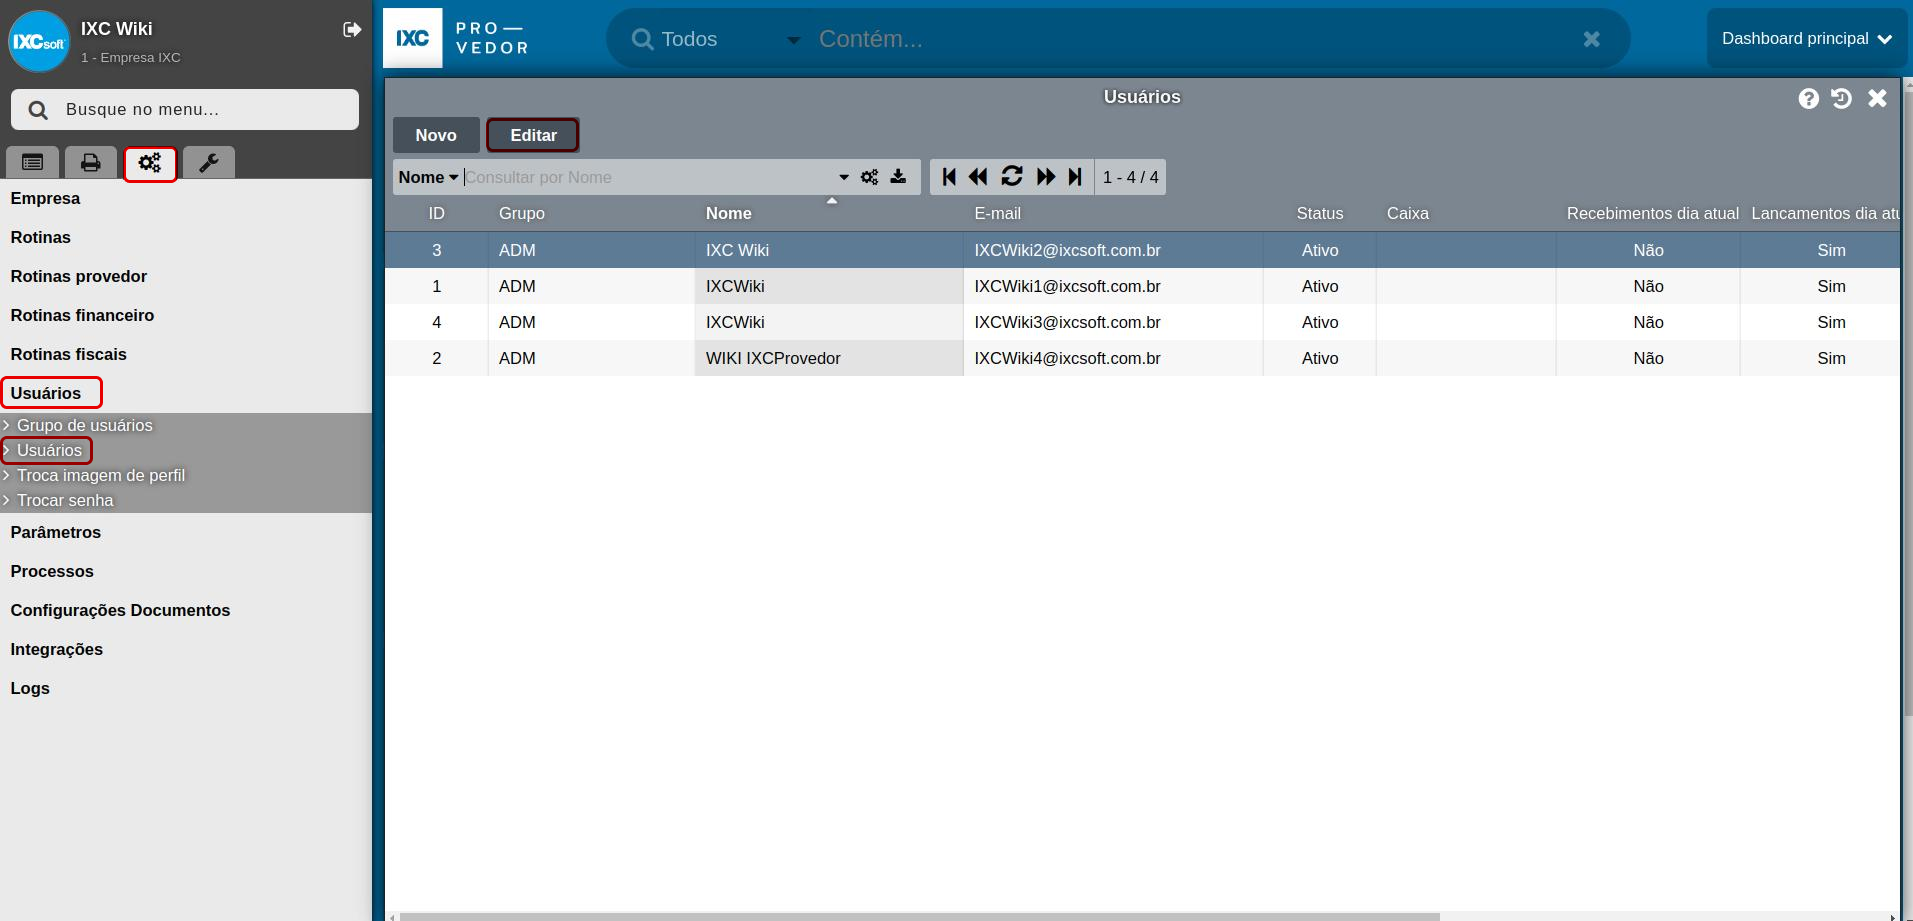Viewport: 1913px width, 921px height.
Task: Close the Usuários window
Action: pos(1878,98)
